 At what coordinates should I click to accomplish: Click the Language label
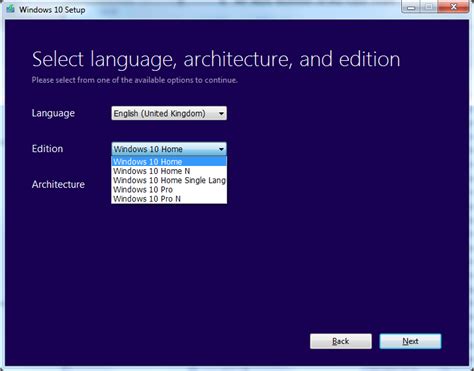point(53,113)
